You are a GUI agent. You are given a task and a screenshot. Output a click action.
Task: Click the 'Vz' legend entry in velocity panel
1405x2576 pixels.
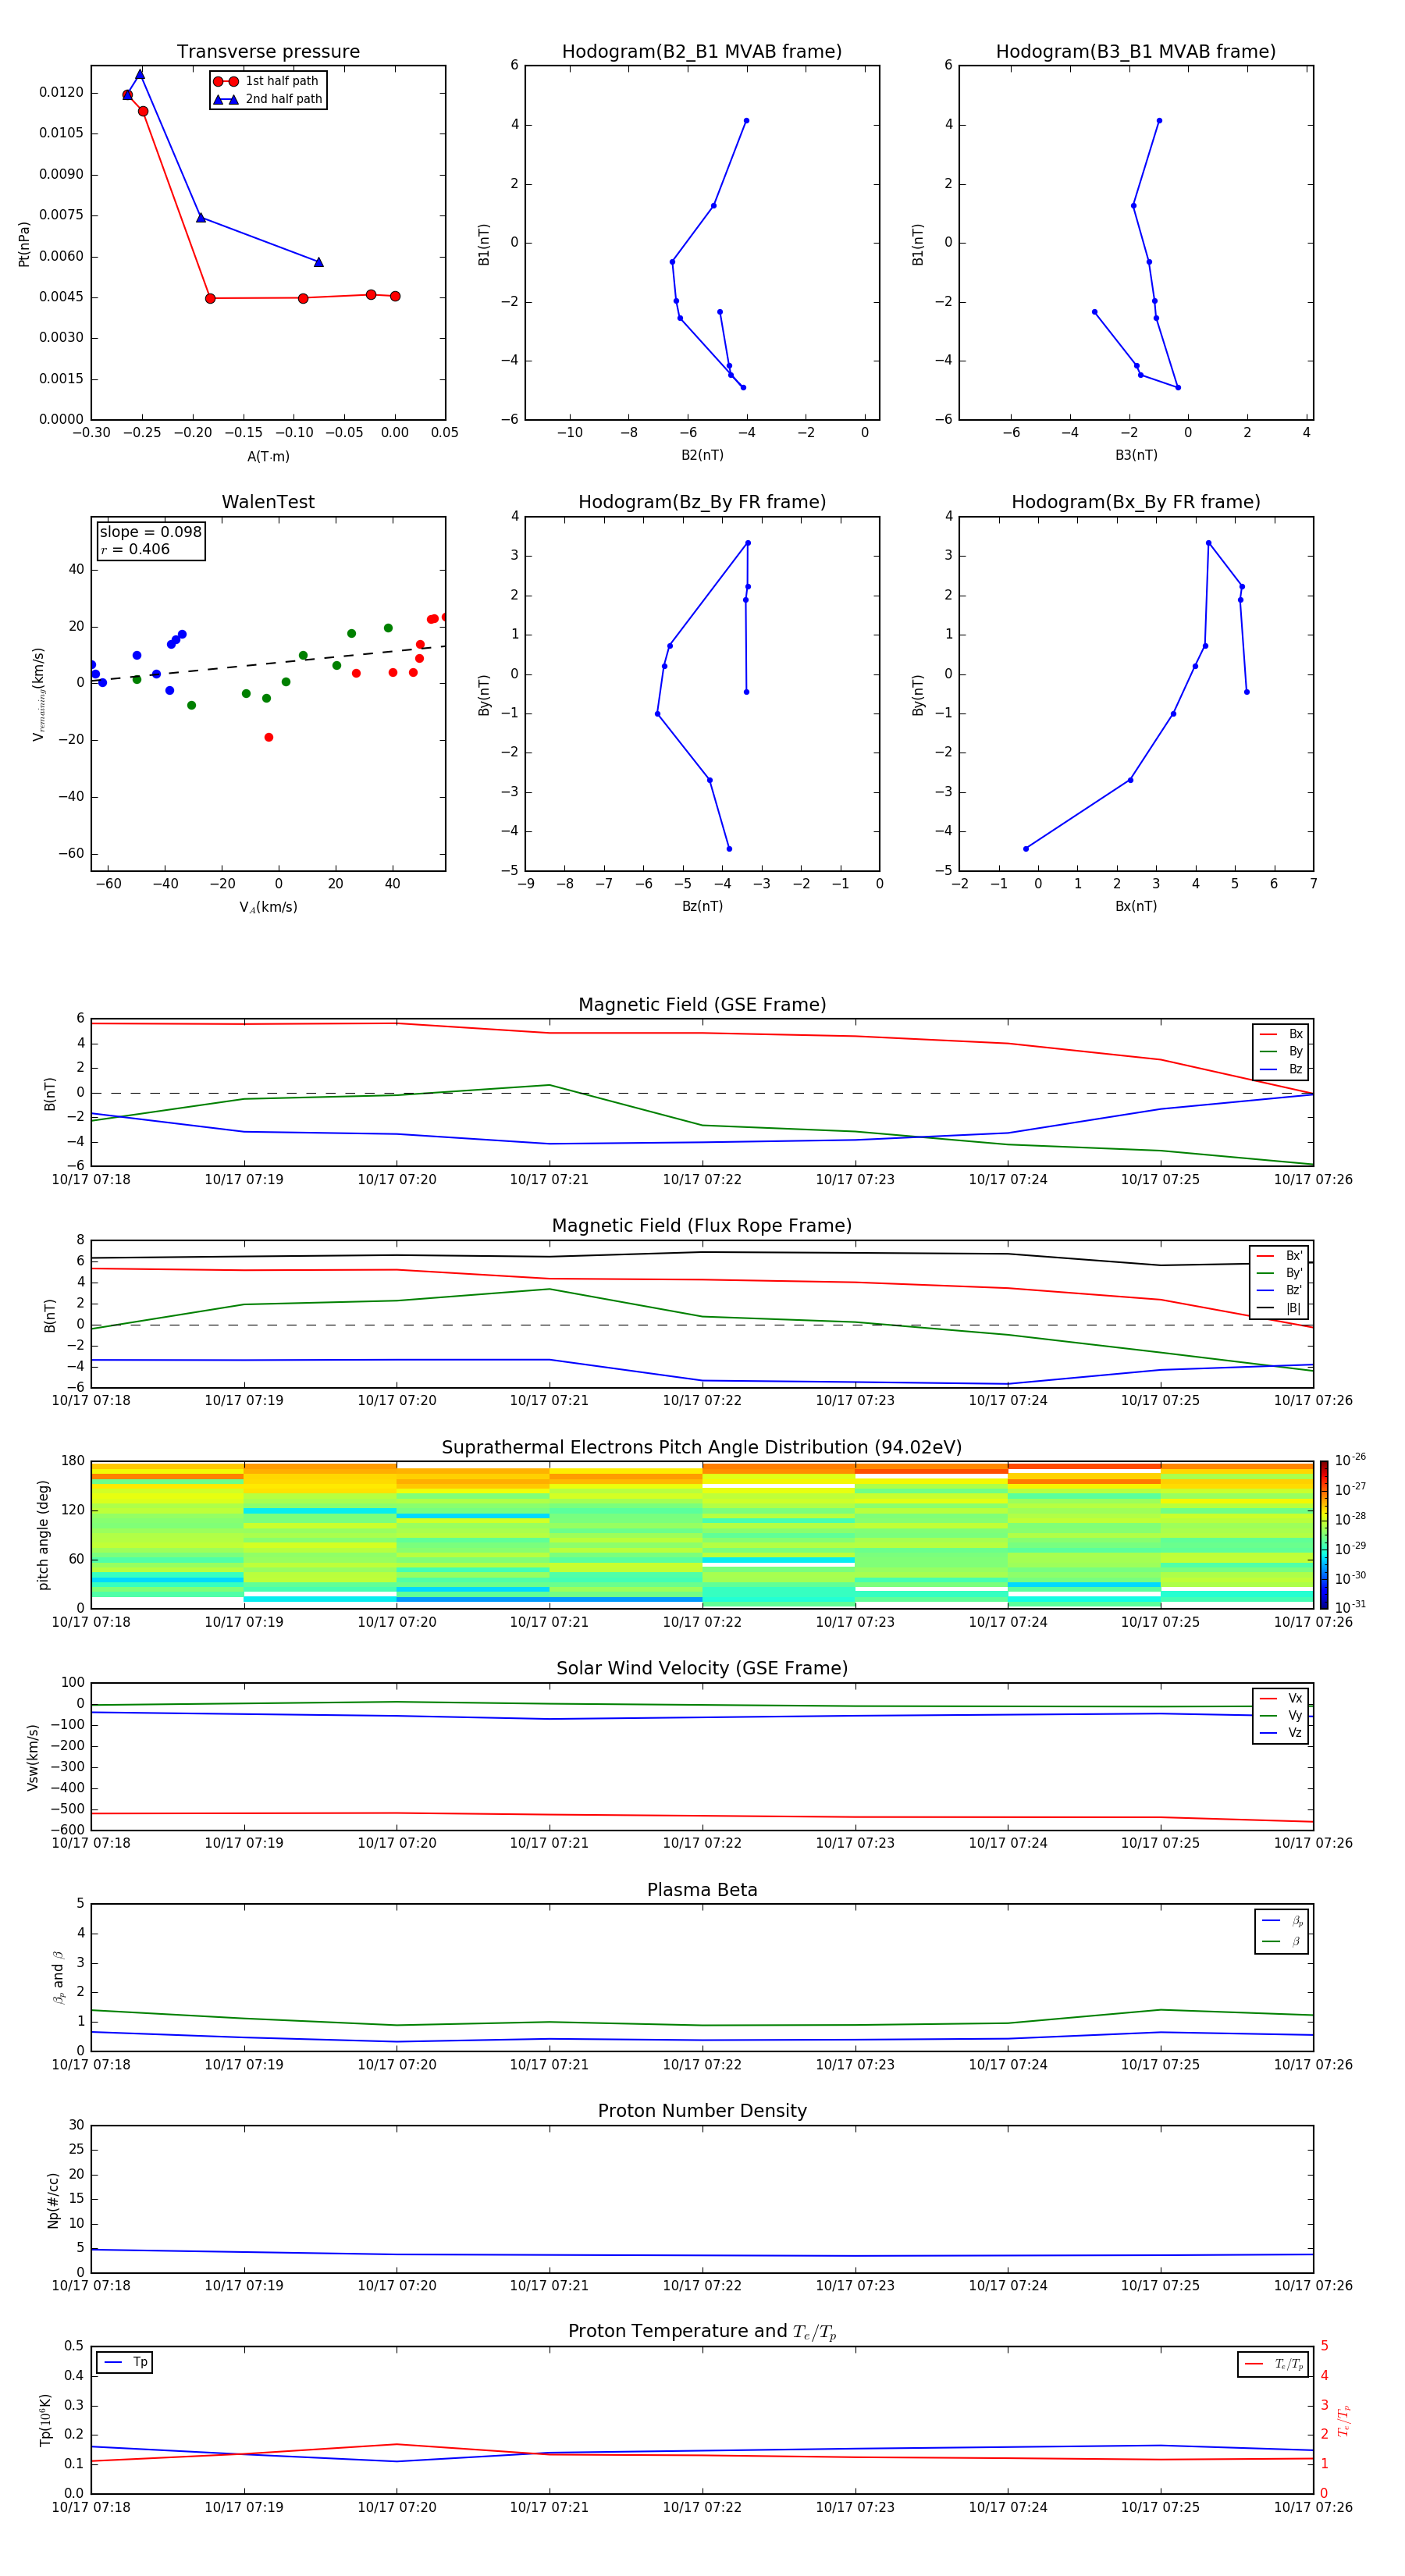click(x=1281, y=1733)
